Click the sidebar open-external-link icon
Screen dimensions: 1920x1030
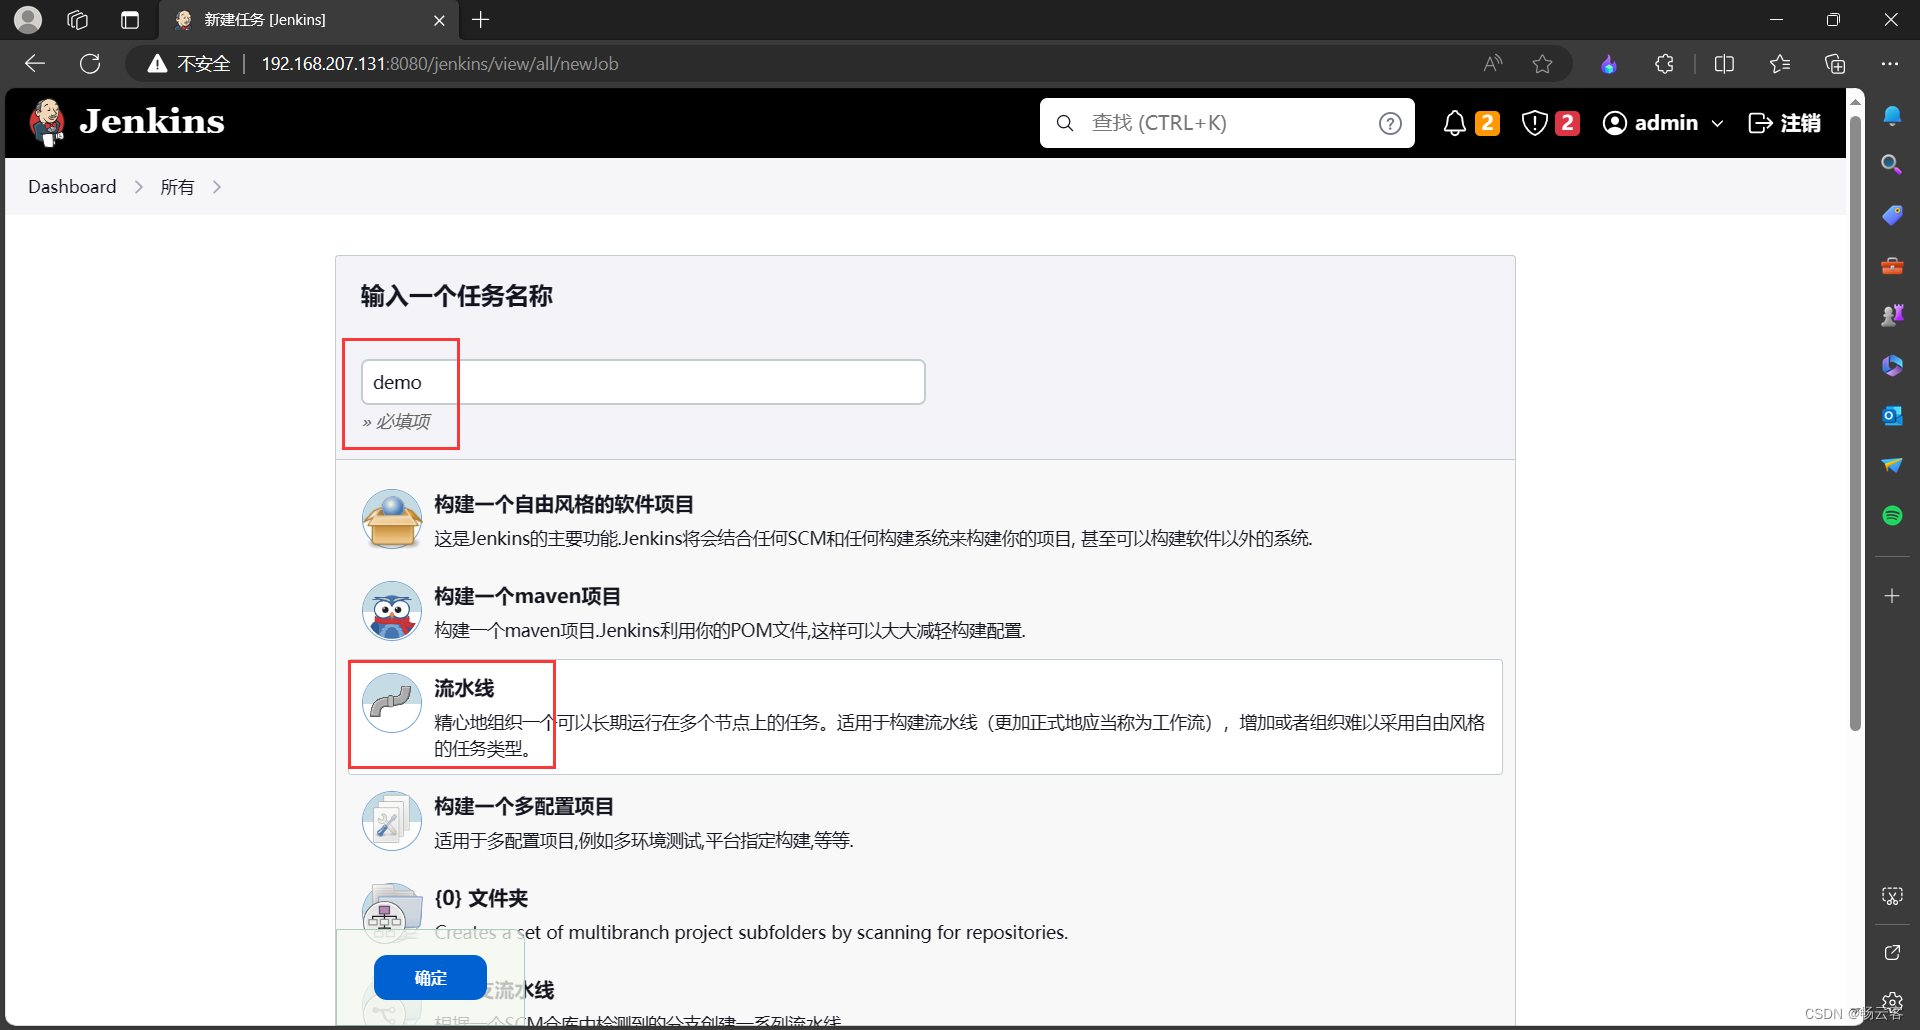click(x=1892, y=953)
